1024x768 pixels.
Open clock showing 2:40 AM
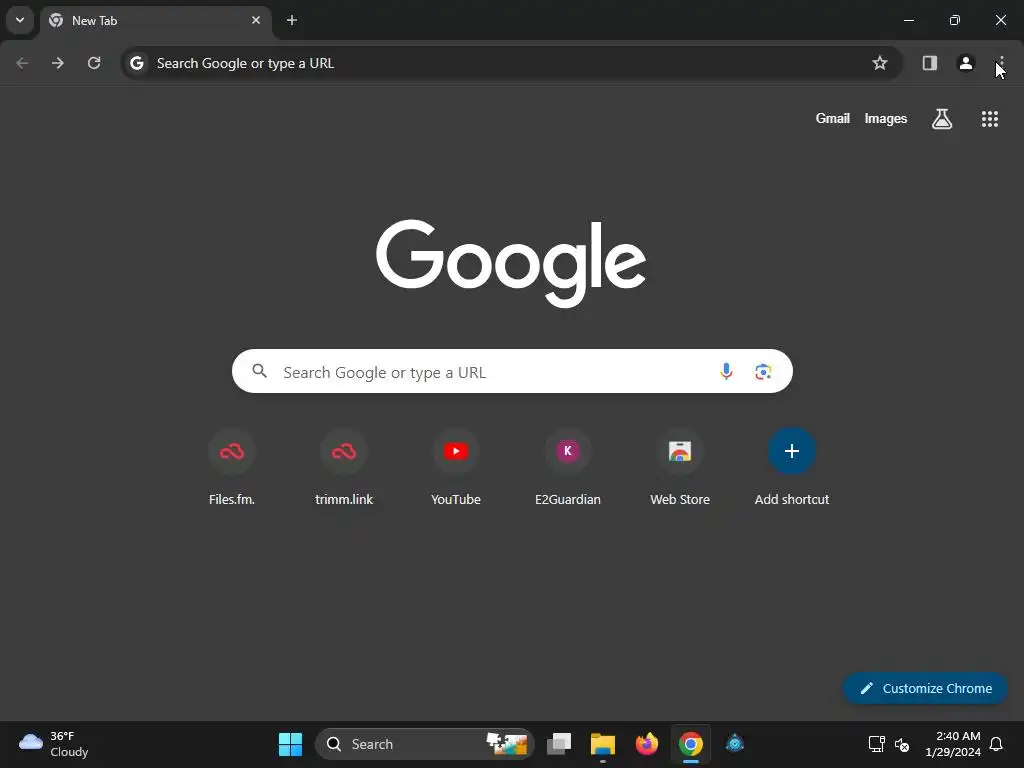[953, 744]
